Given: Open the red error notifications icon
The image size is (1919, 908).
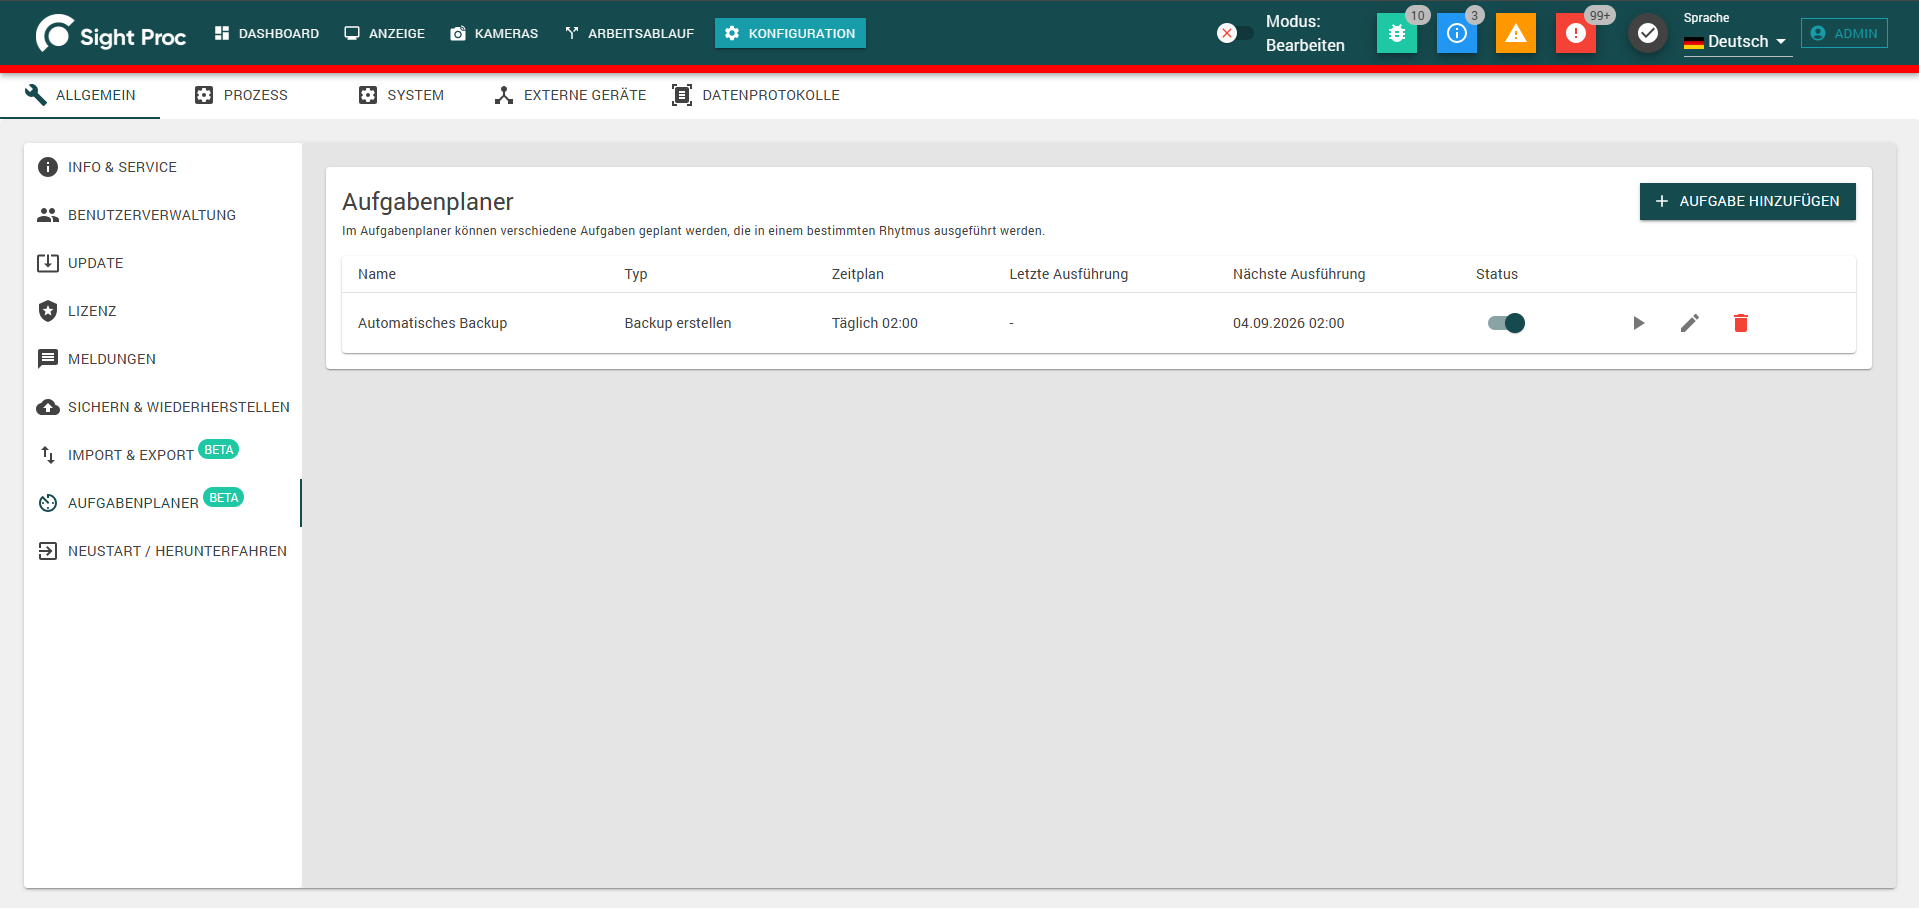Looking at the screenshot, I should (x=1576, y=33).
